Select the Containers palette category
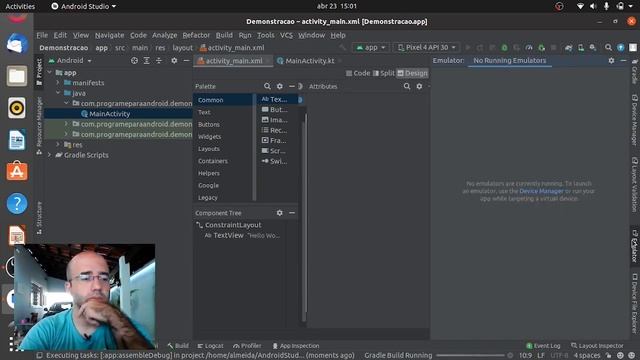This screenshot has width=640, height=360. (222, 161)
